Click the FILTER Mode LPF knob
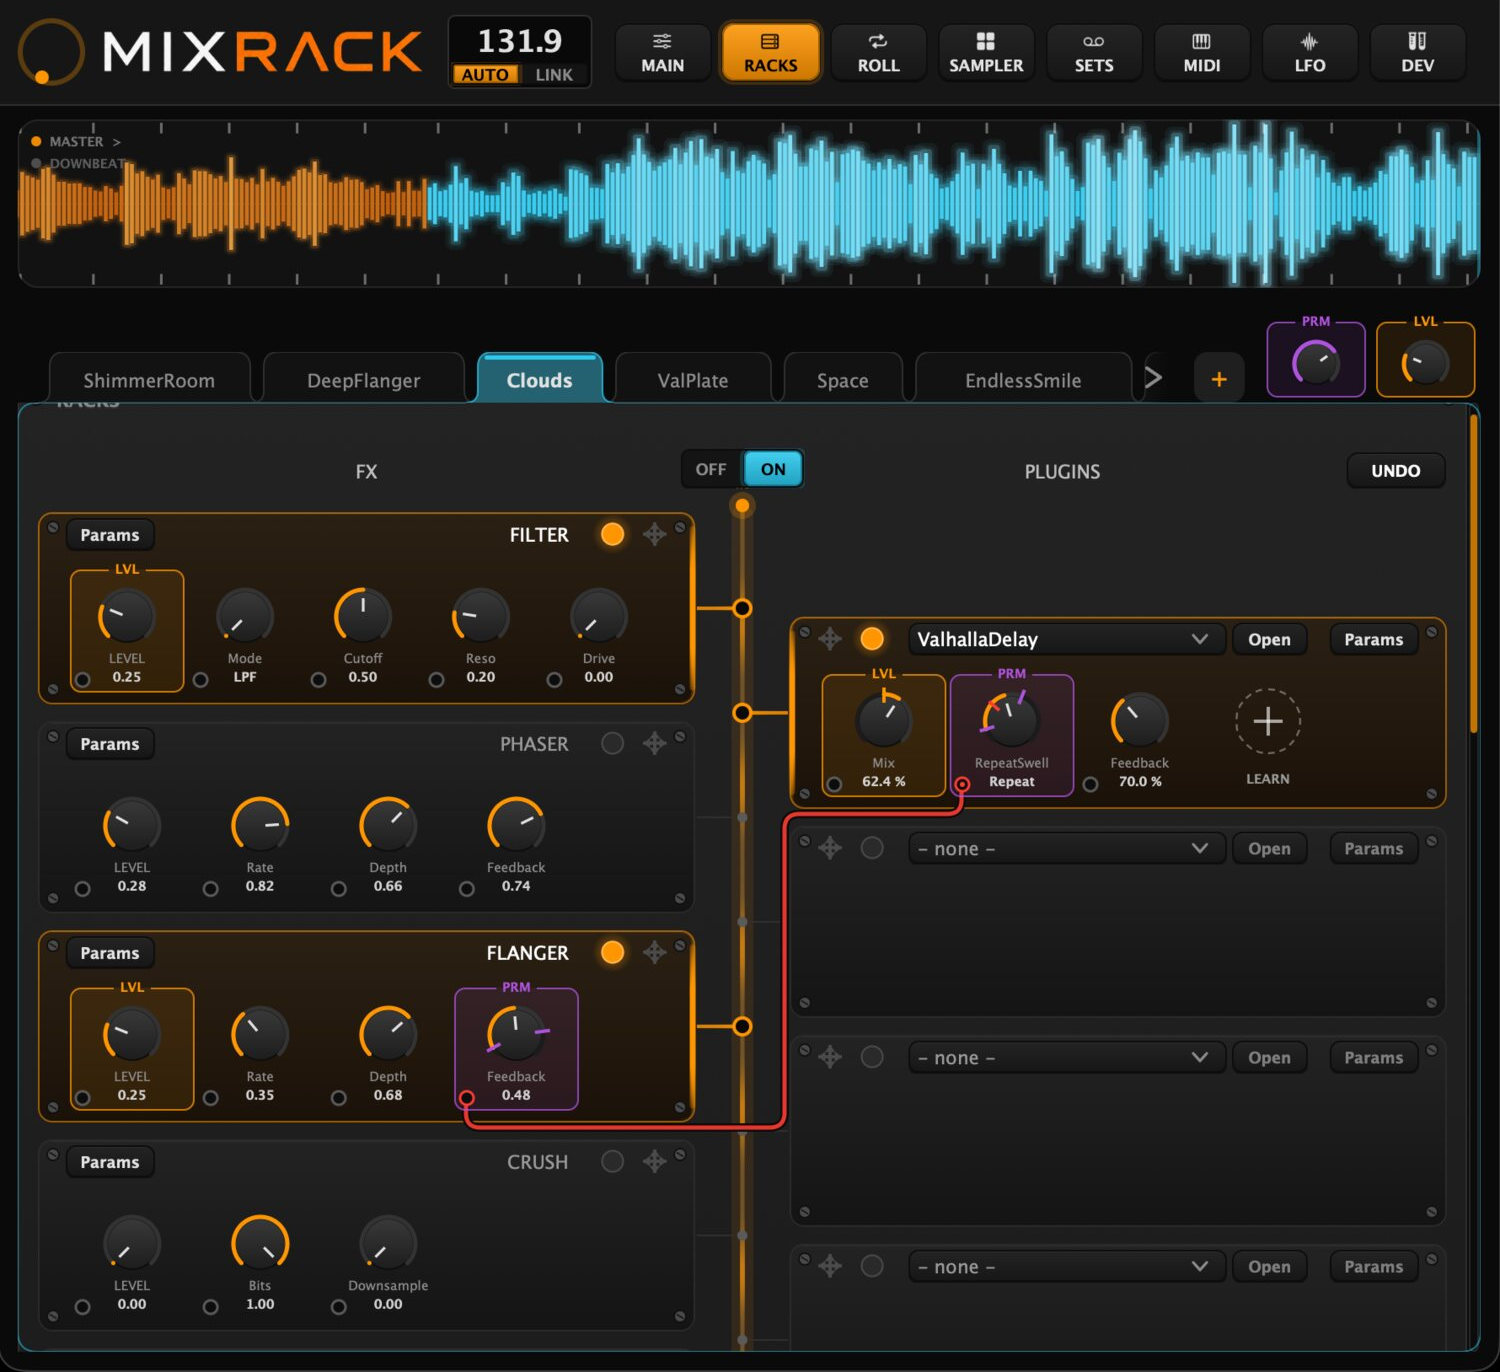Viewport: 1500px width, 1372px height. (245, 616)
